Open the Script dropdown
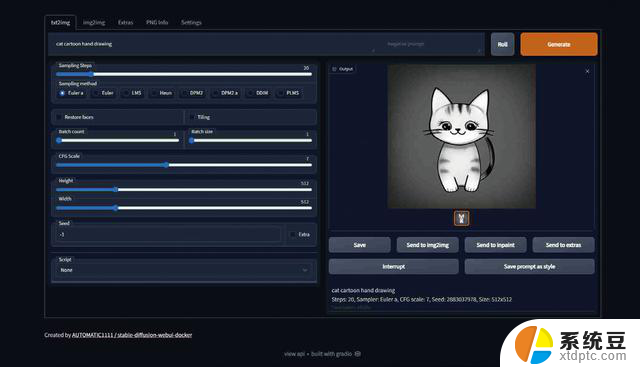Screen dimensions: 640x367 pos(184,270)
